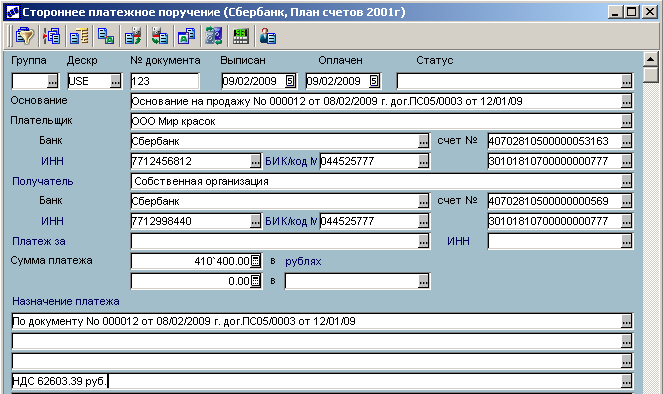
Task: Open Статус field ellipsis button
Action: (627, 81)
